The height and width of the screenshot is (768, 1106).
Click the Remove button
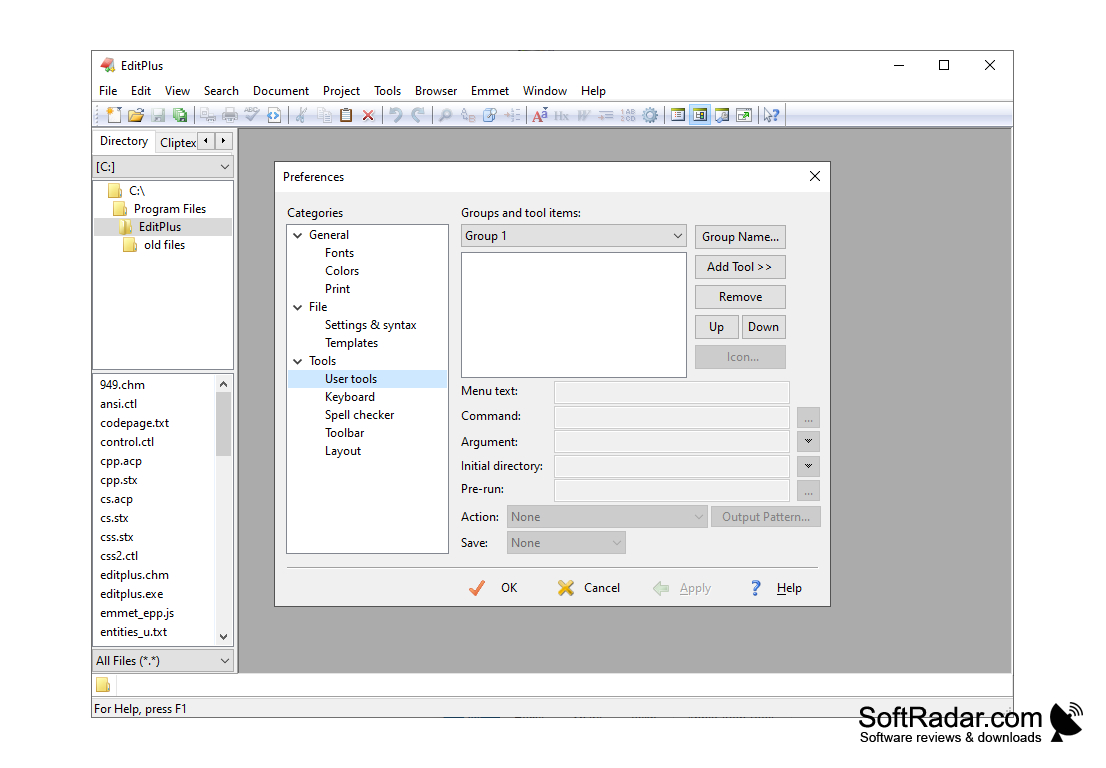740,297
